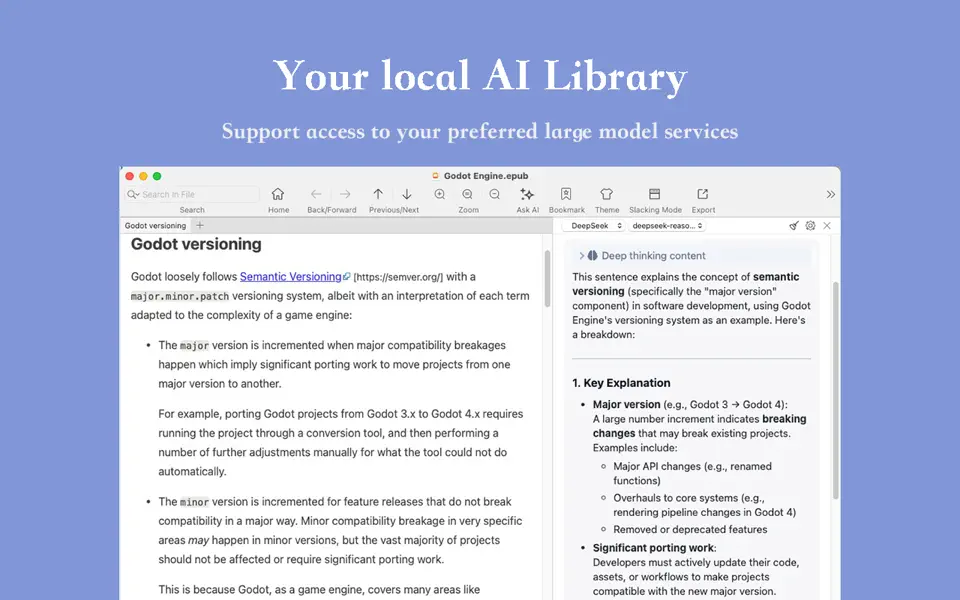Open the toolbar overflow chevron menu
The image size is (960, 600).
point(831,194)
